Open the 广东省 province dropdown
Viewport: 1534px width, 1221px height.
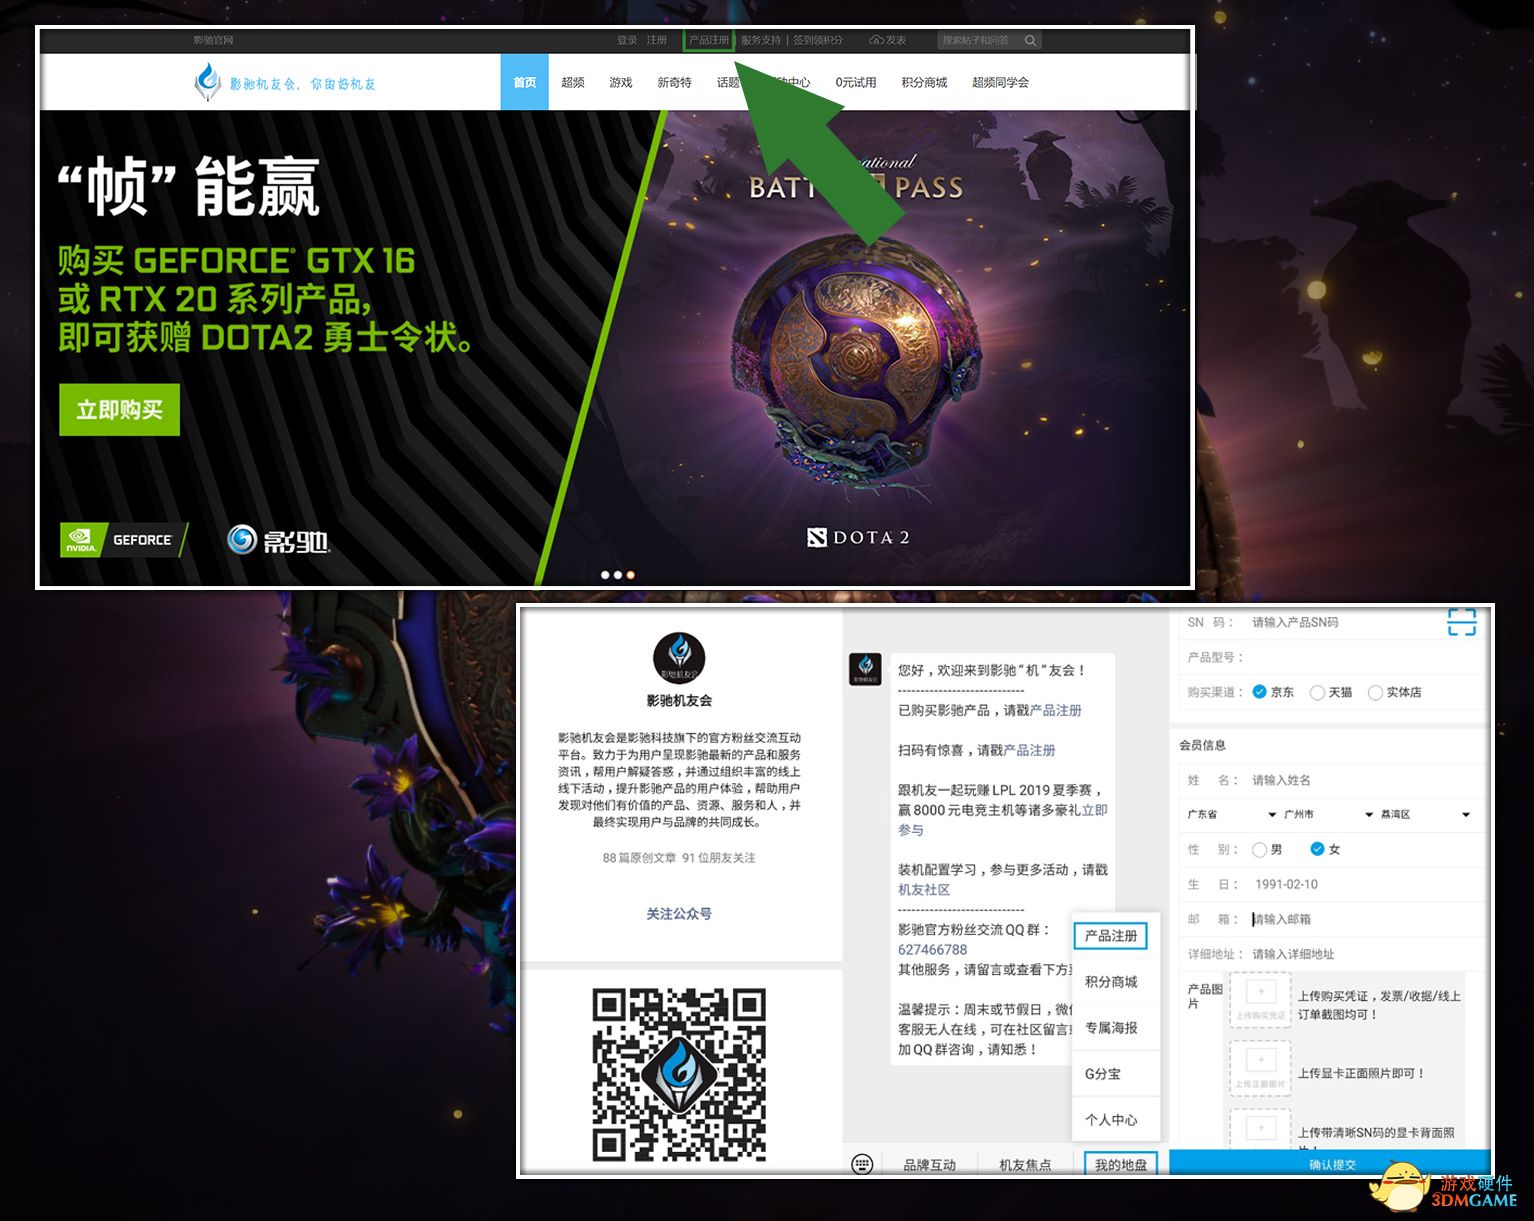(x=1231, y=815)
